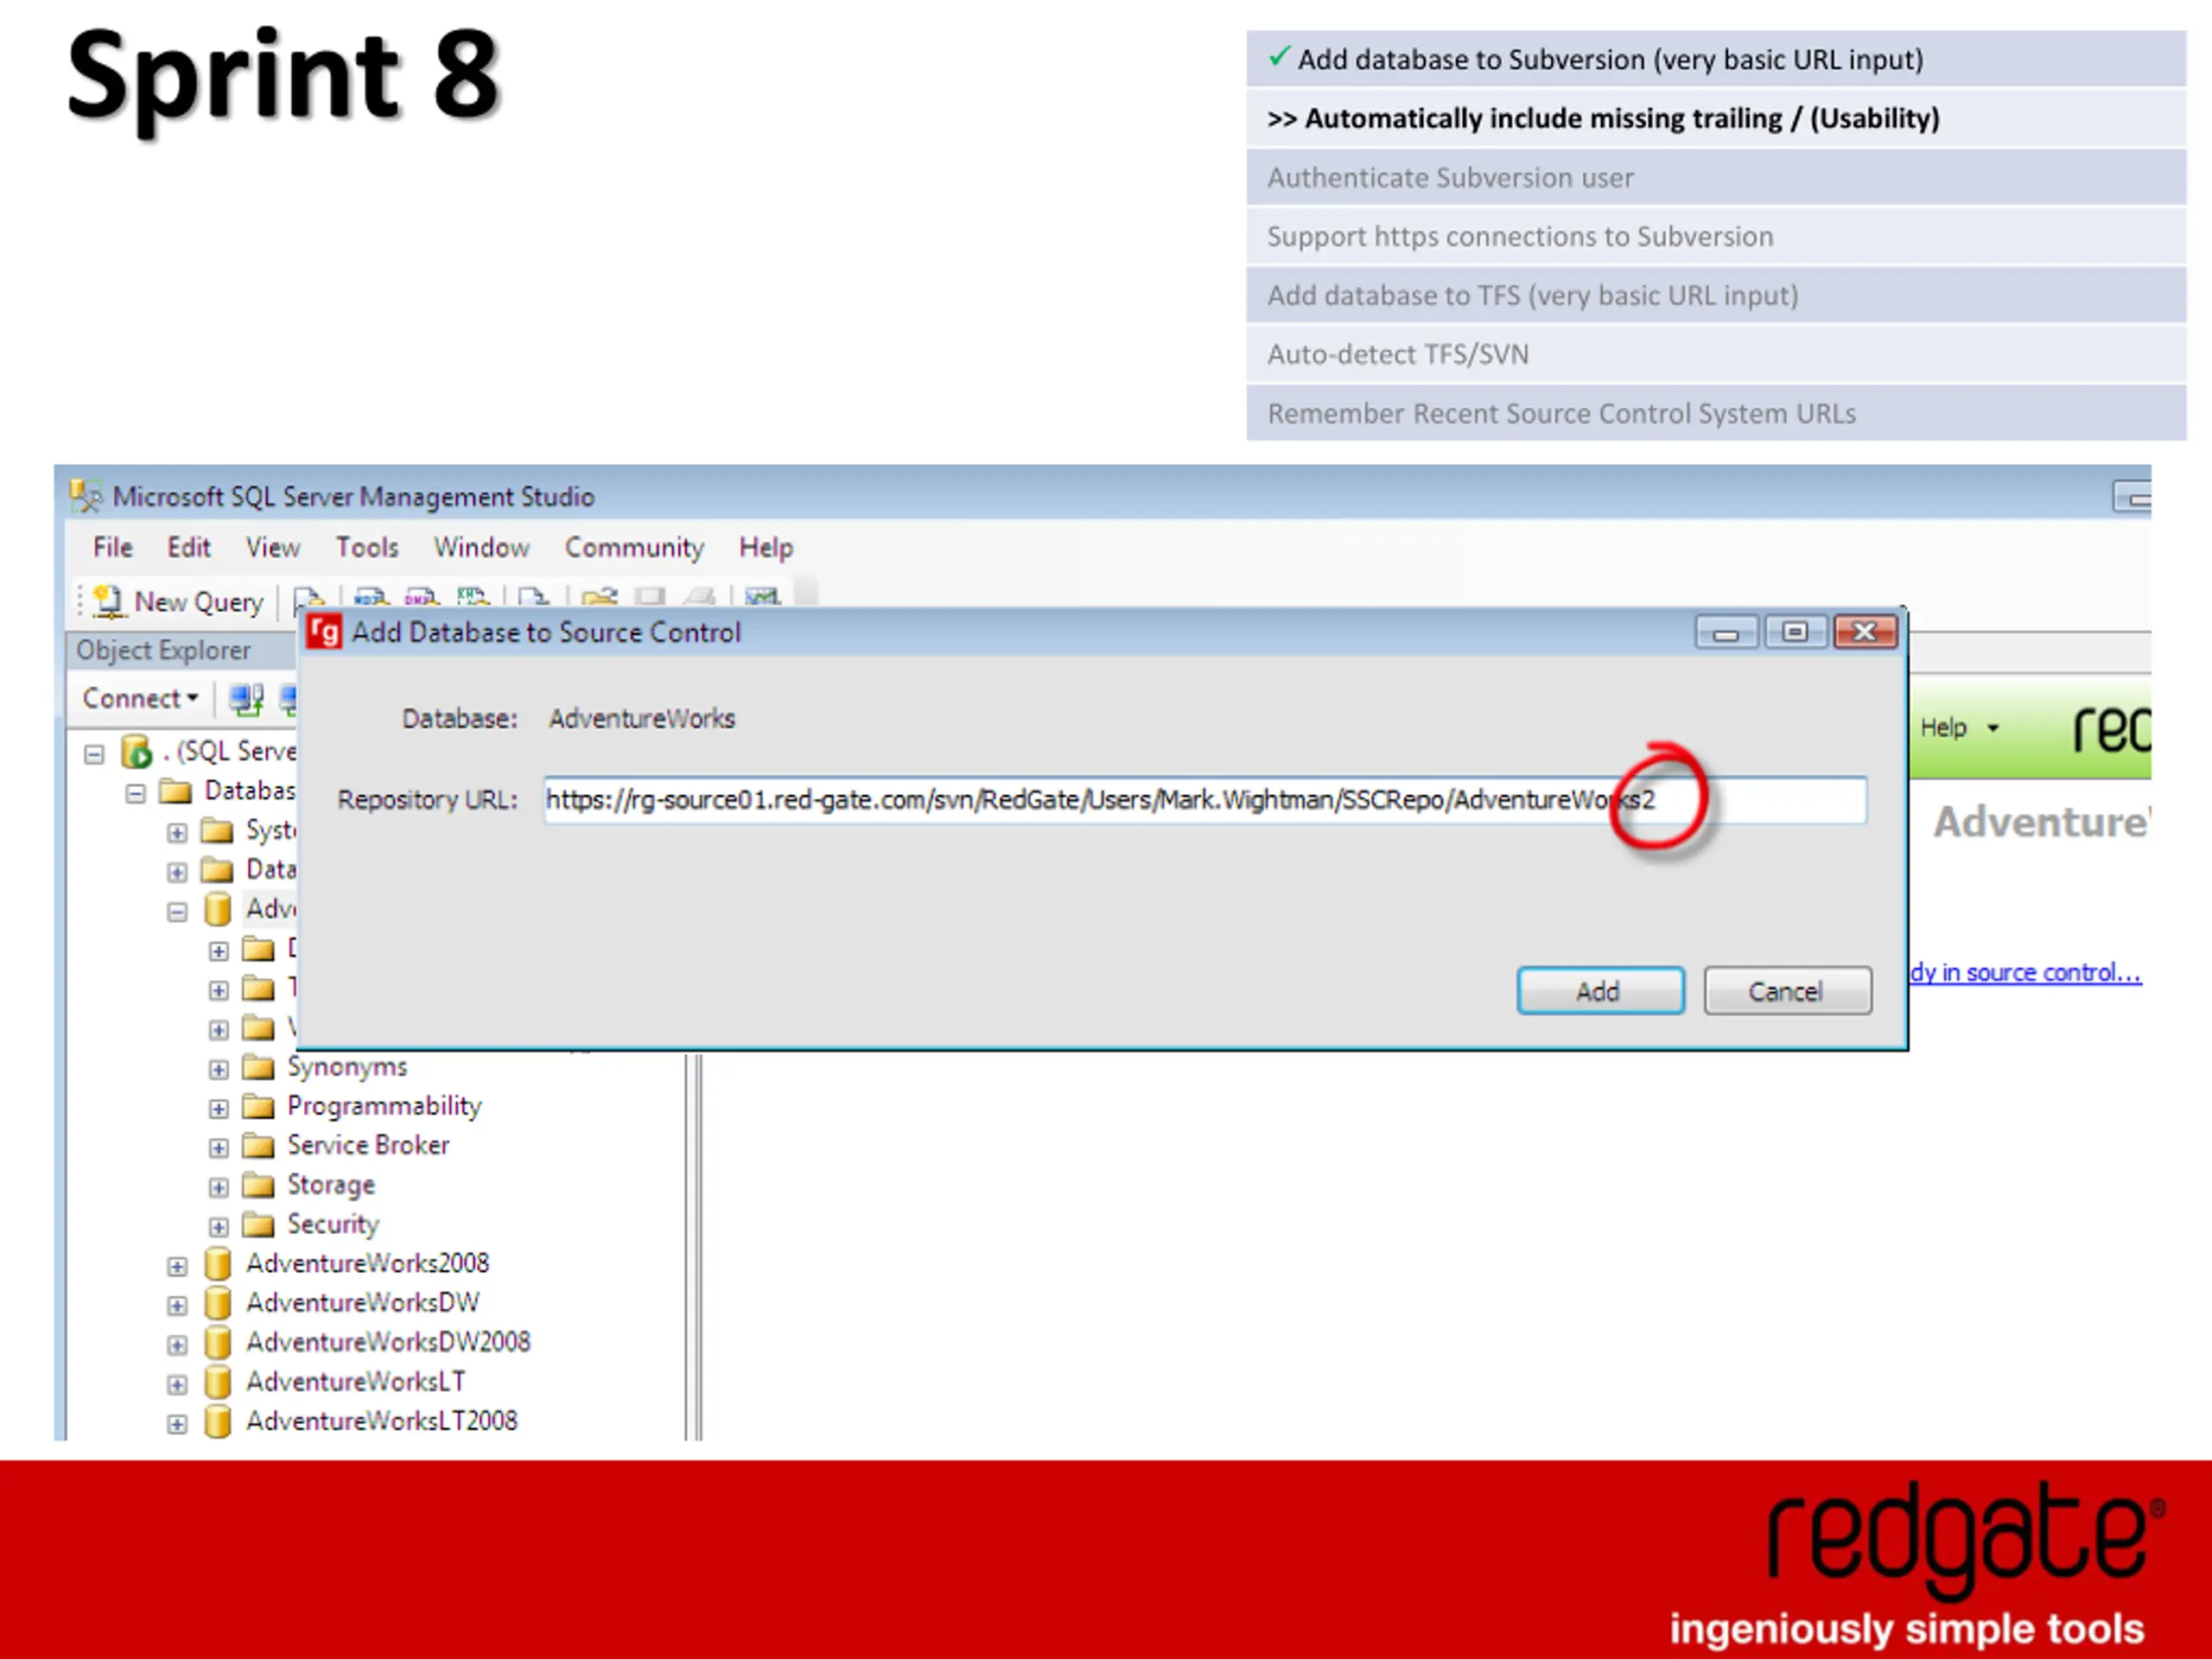This screenshot has height=1659, width=2212.
Task: Start an Analysis Services DMX query
Action: 421,597
